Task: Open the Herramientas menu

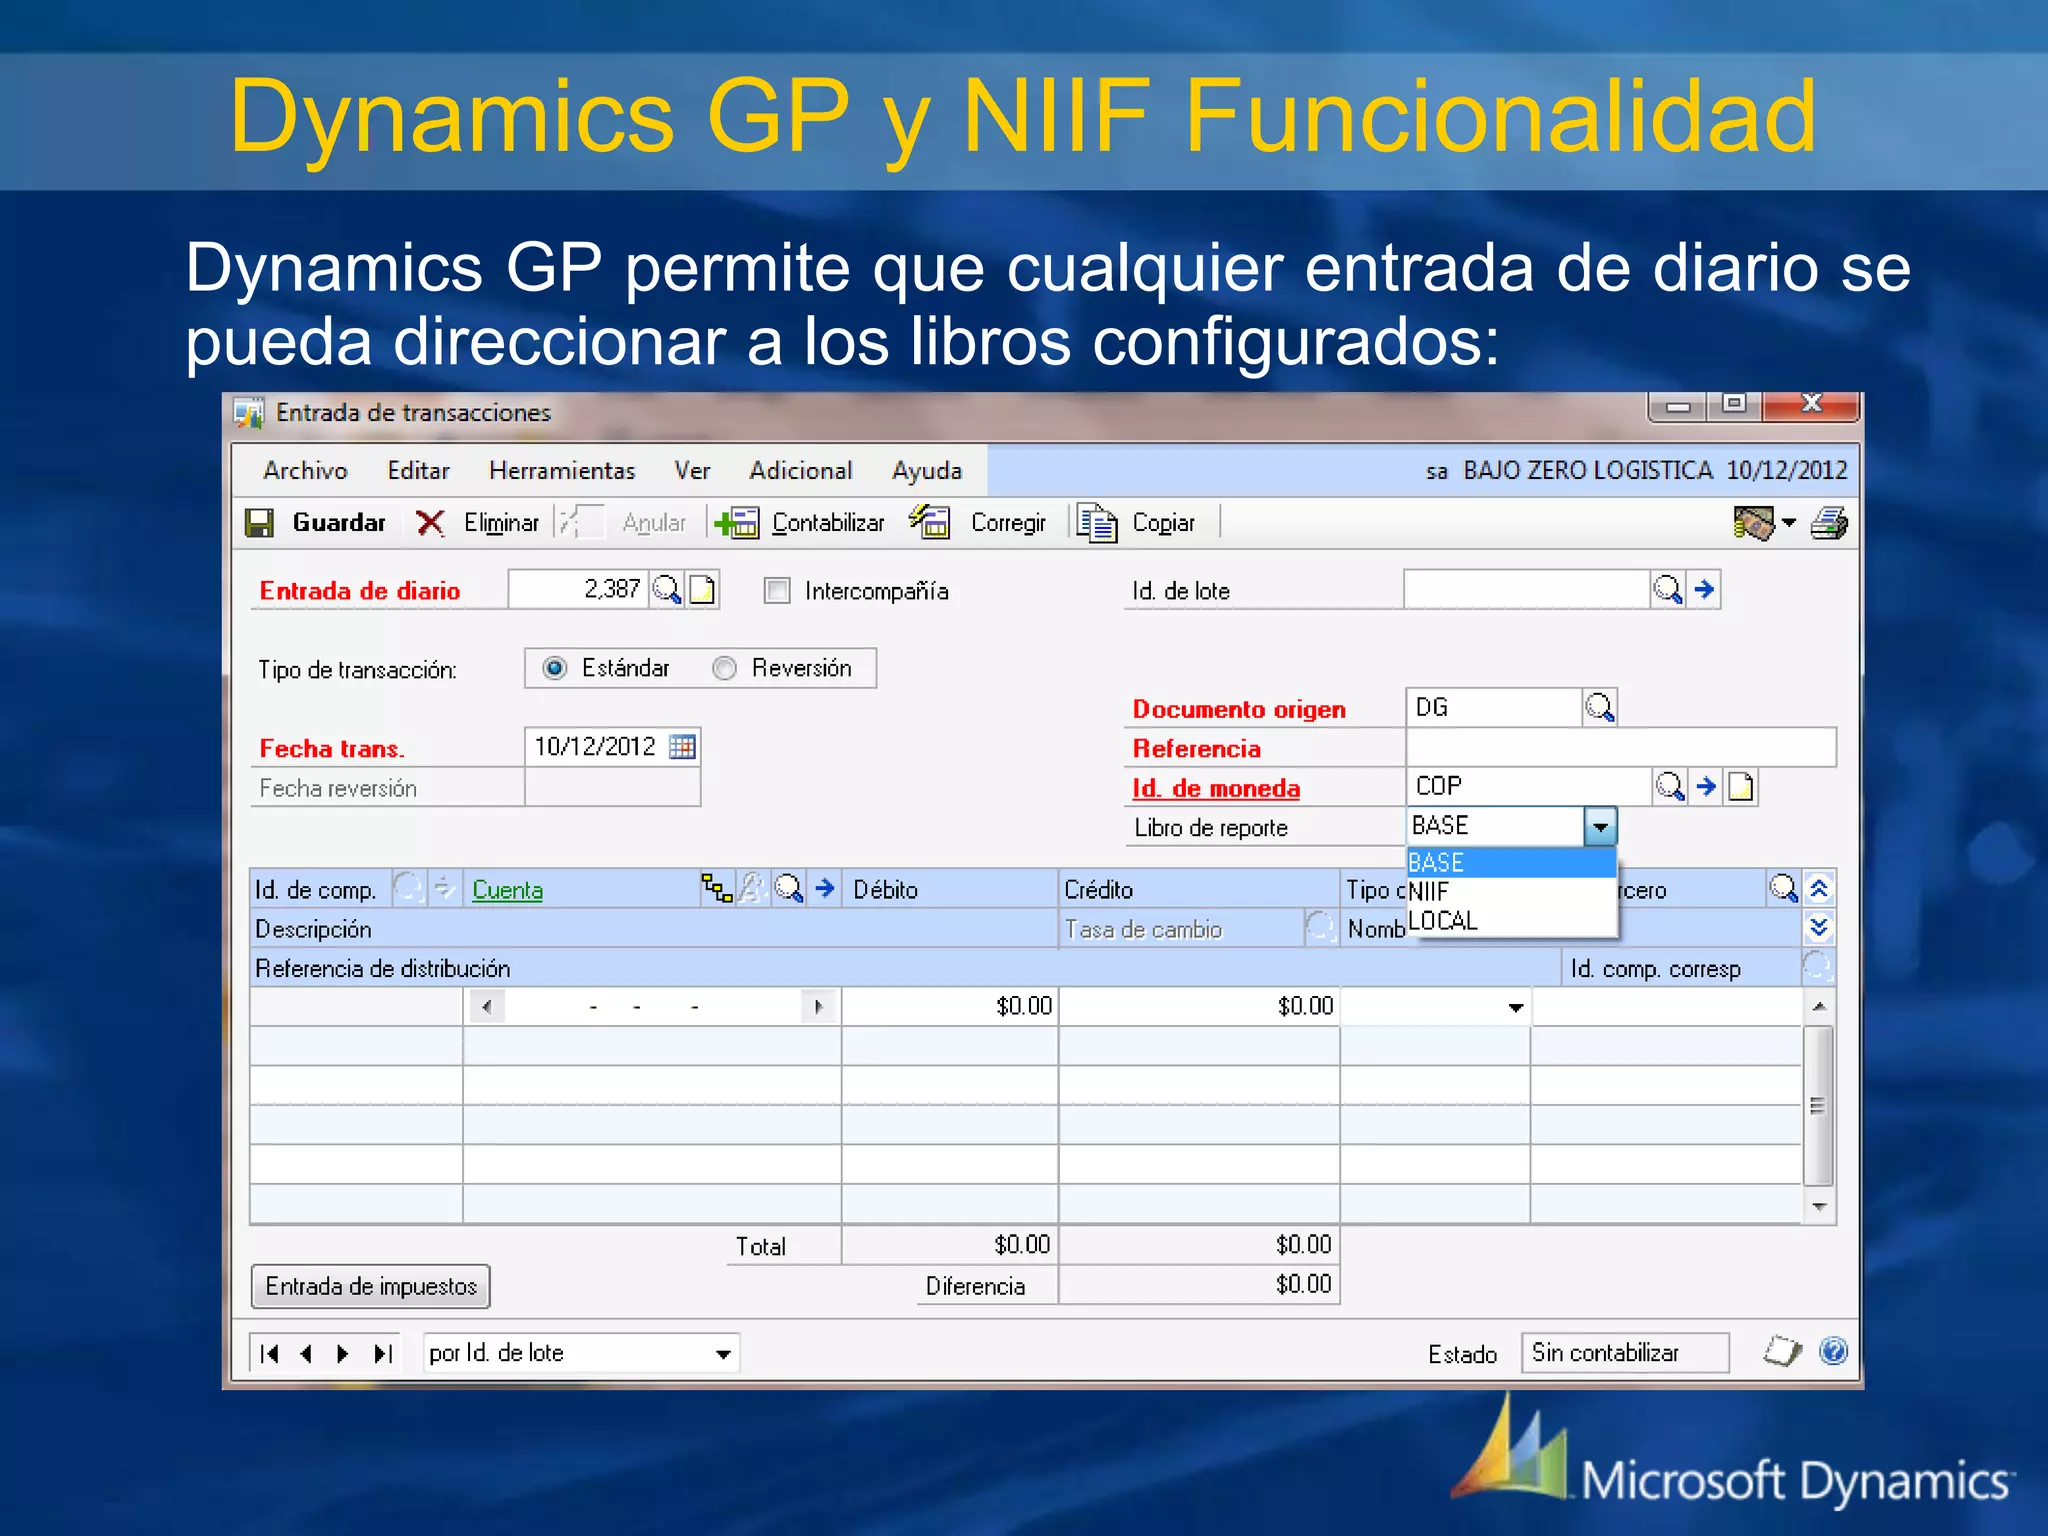Action: pos(562,470)
